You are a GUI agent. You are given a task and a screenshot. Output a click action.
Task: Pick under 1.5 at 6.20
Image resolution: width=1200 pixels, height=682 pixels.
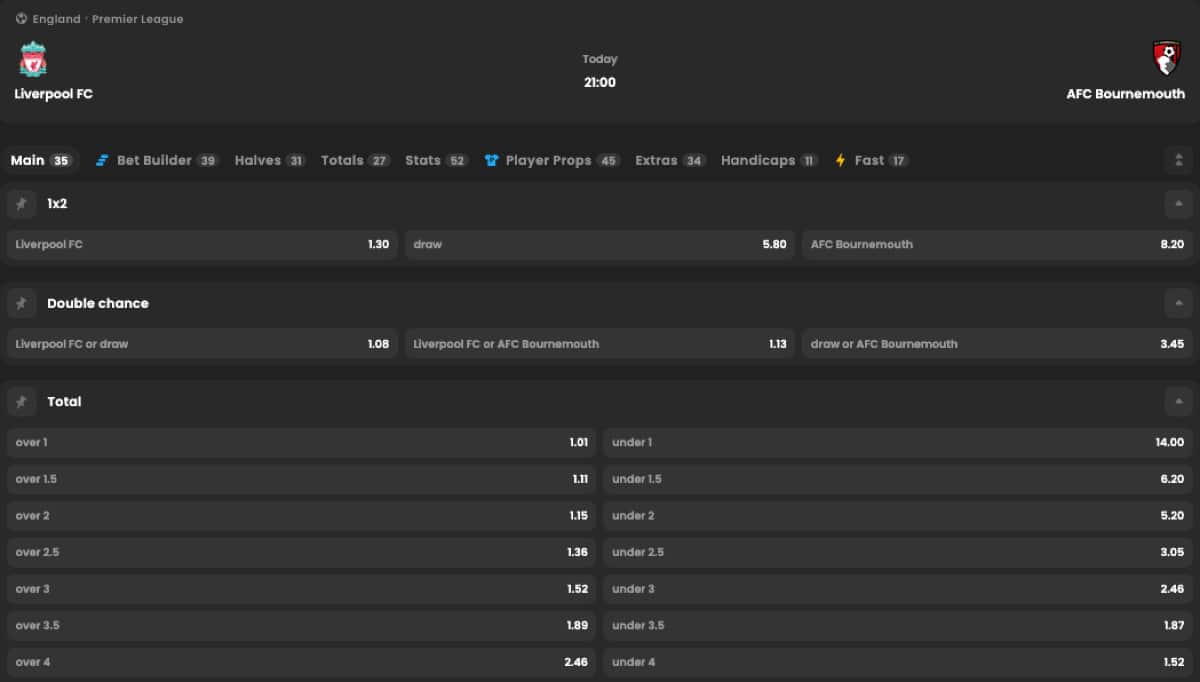pos(898,479)
